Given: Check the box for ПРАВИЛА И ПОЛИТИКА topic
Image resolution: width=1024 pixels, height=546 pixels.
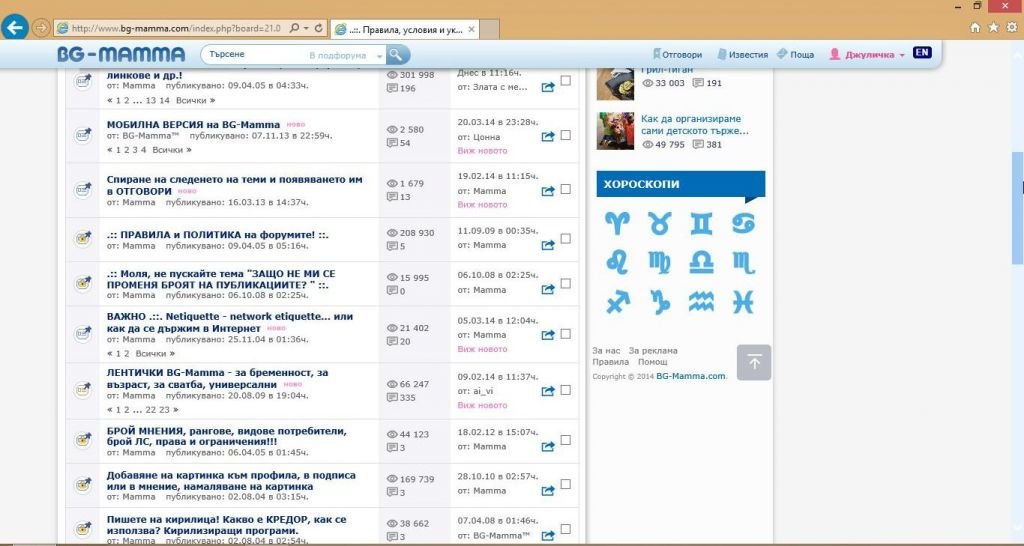Looking at the screenshot, I should (566, 239).
